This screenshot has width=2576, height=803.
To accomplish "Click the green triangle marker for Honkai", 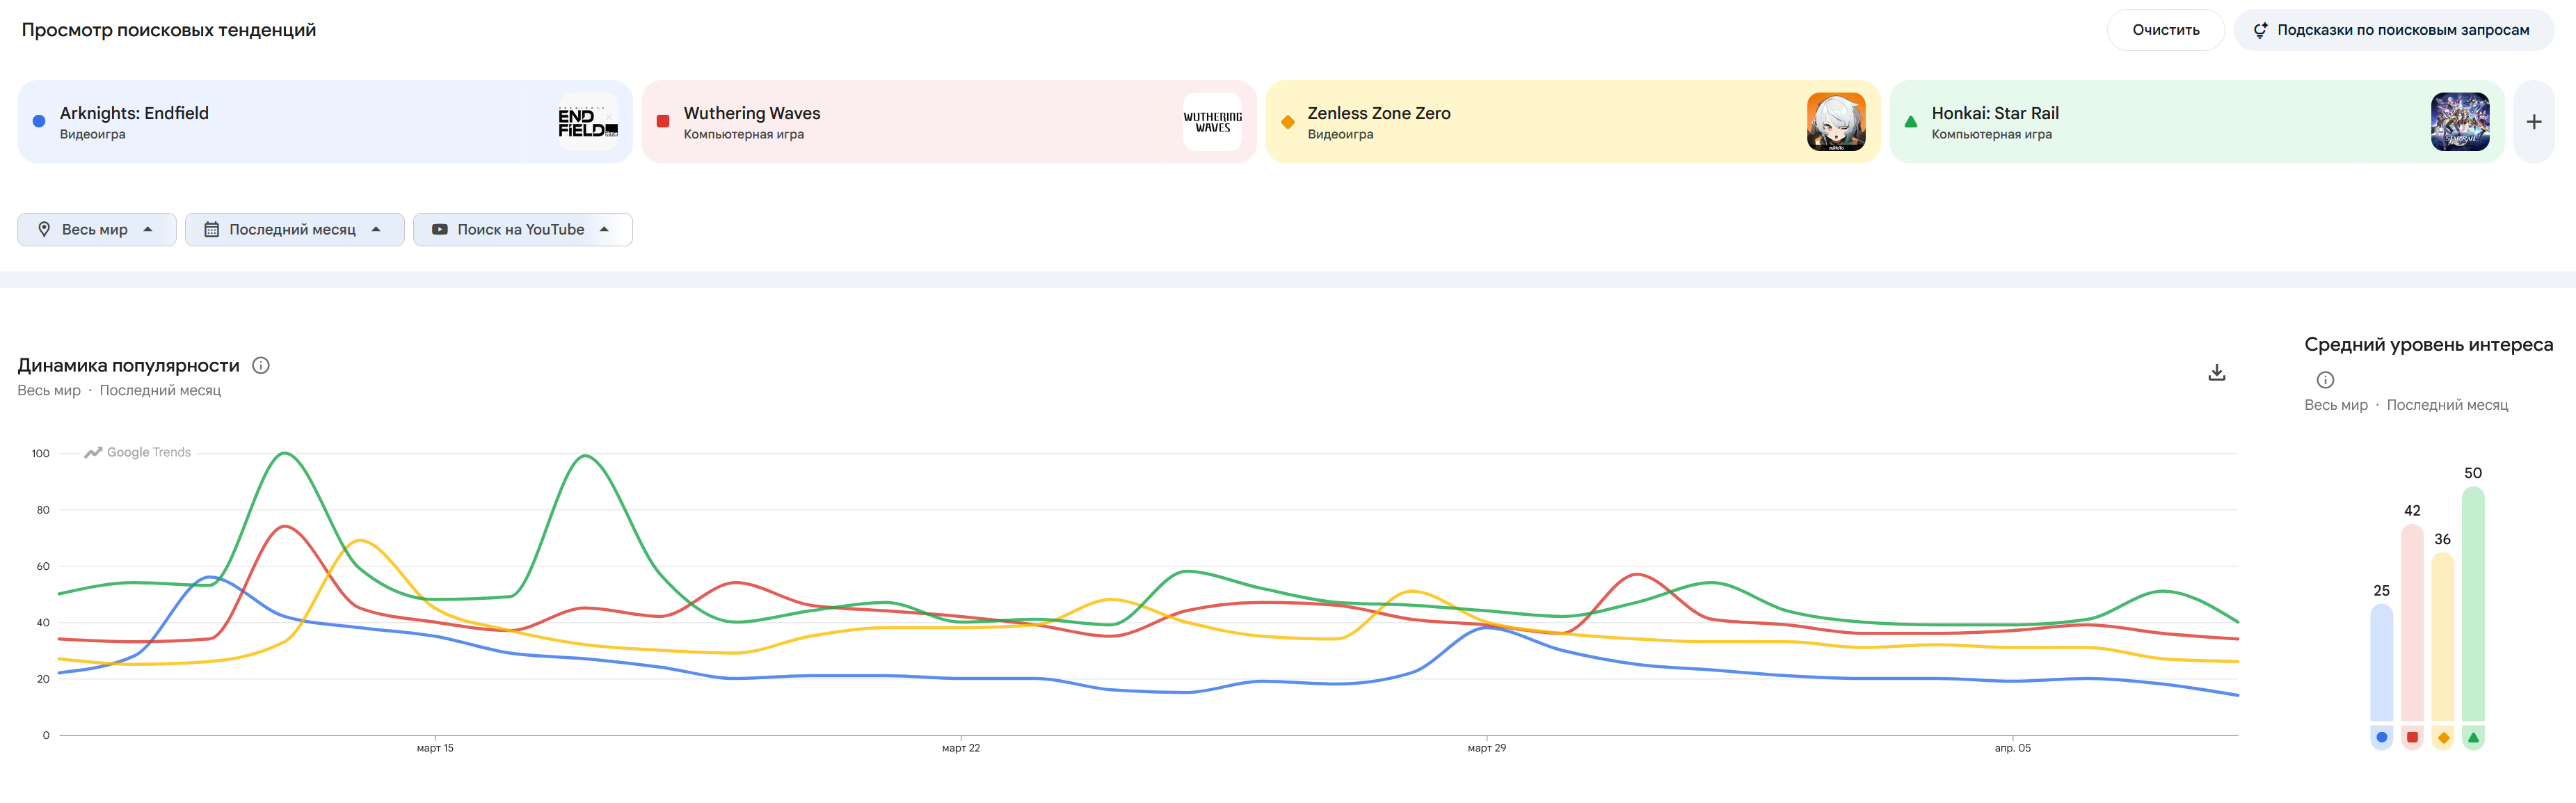I will [x=1911, y=122].
